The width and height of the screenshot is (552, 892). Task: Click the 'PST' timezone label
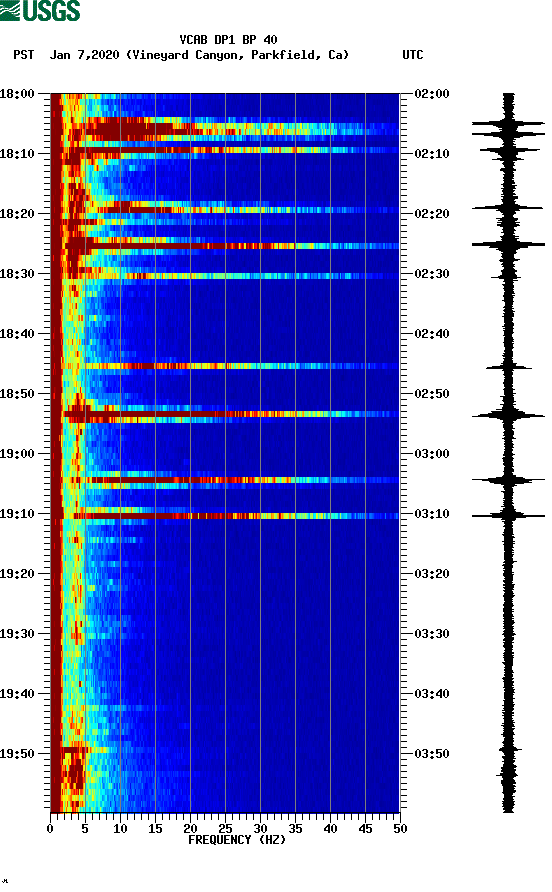(x=24, y=55)
